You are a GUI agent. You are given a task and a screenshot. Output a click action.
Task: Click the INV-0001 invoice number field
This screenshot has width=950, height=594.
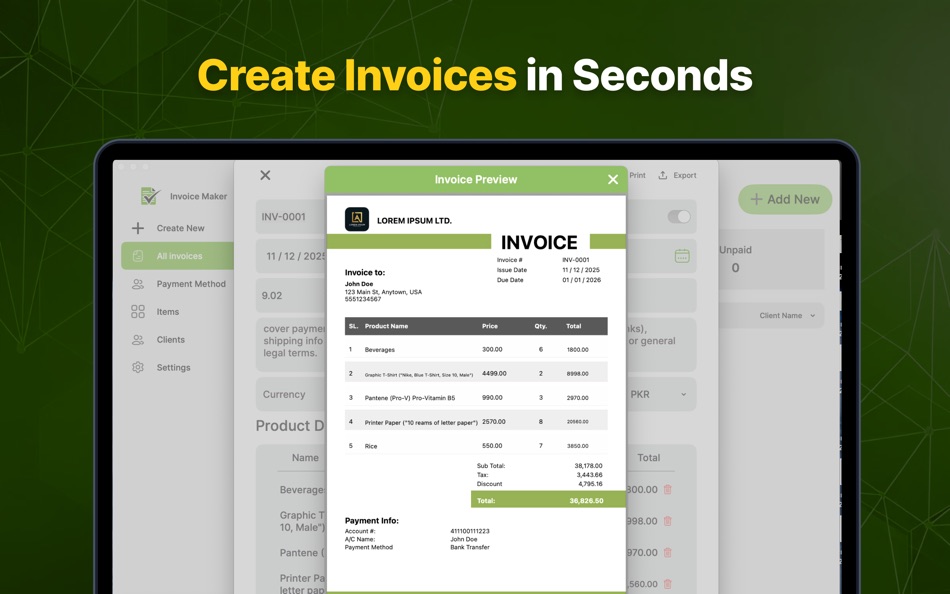282,216
